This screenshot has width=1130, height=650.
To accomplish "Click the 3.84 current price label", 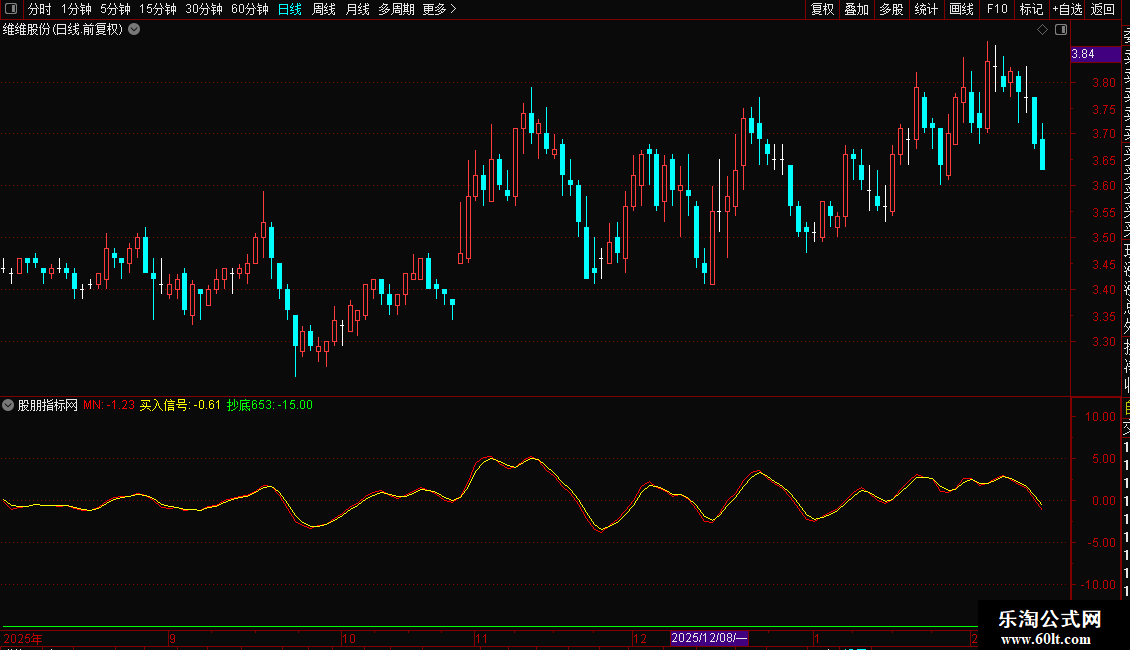I will point(1095,54).
